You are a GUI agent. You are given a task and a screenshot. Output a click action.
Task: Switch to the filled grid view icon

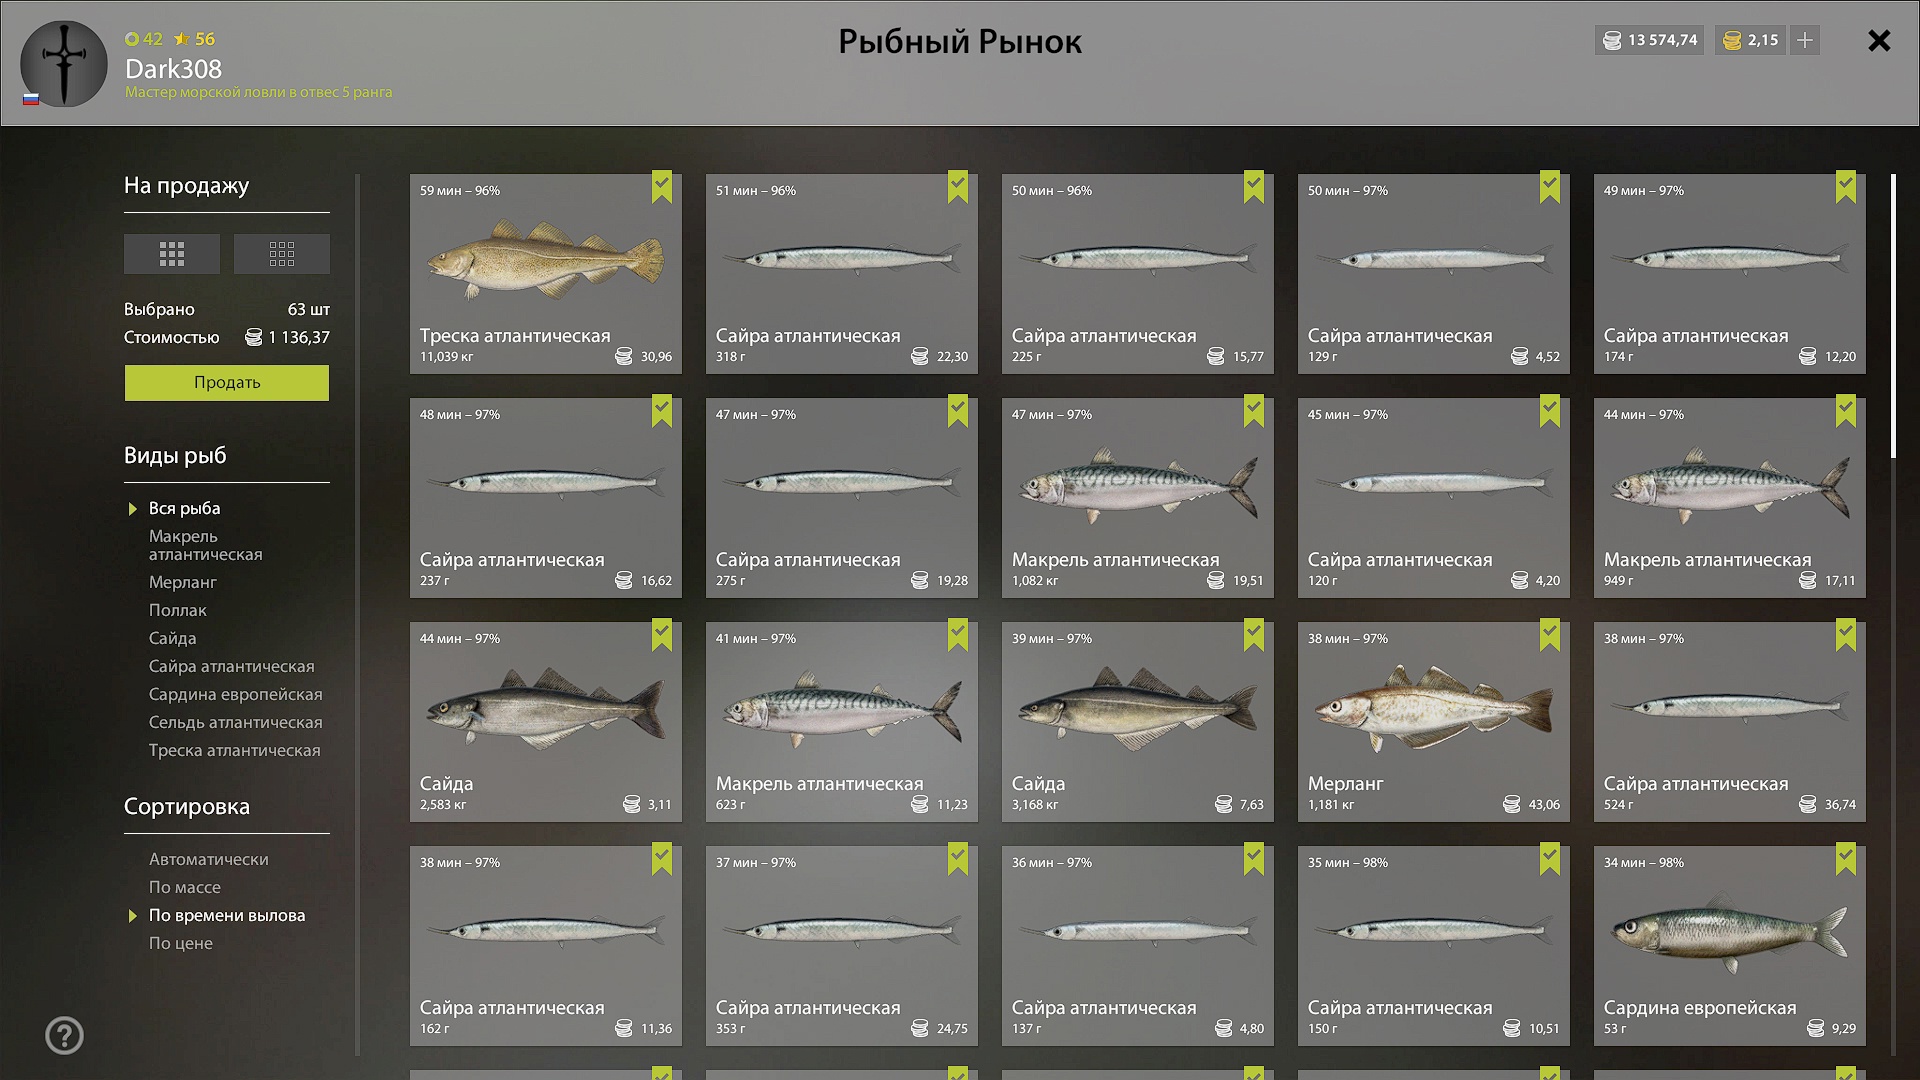[x=172, y=254]
